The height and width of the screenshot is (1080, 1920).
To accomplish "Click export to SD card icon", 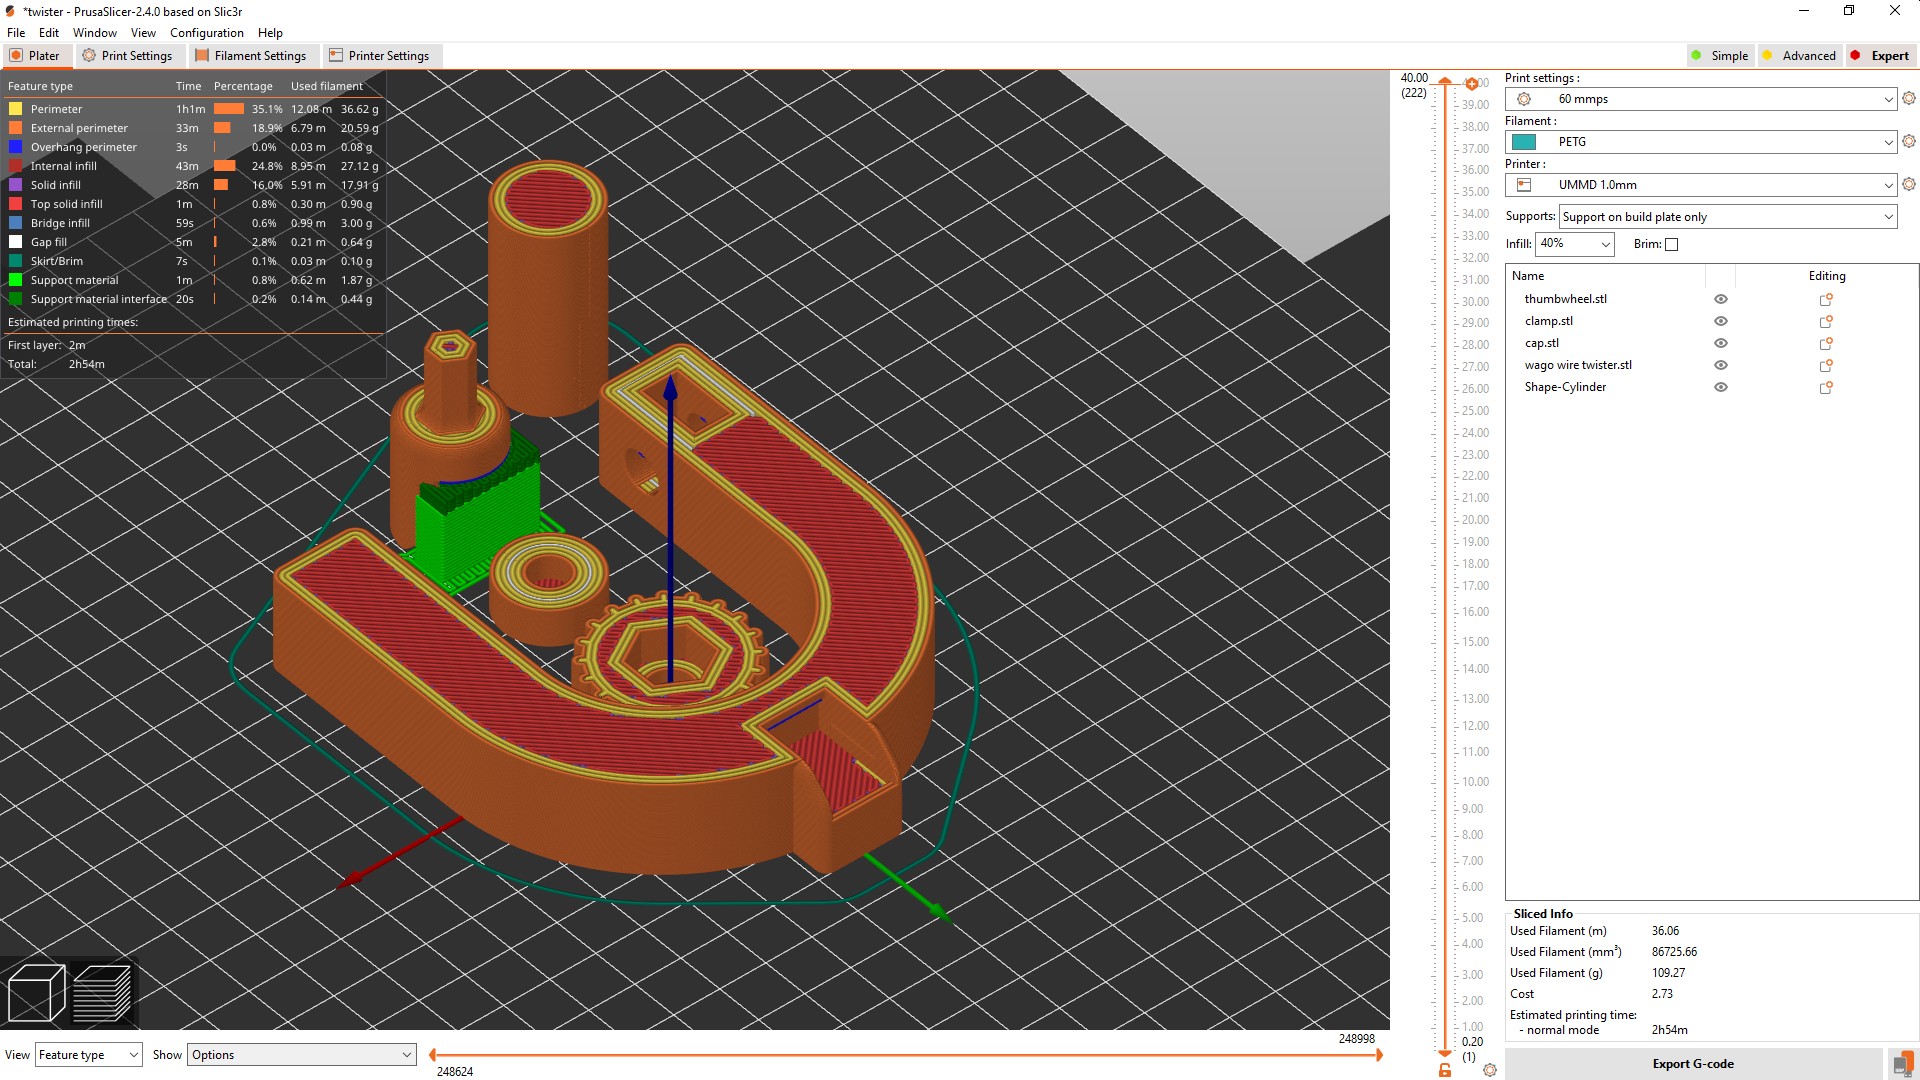I will coord(1902,1064).
